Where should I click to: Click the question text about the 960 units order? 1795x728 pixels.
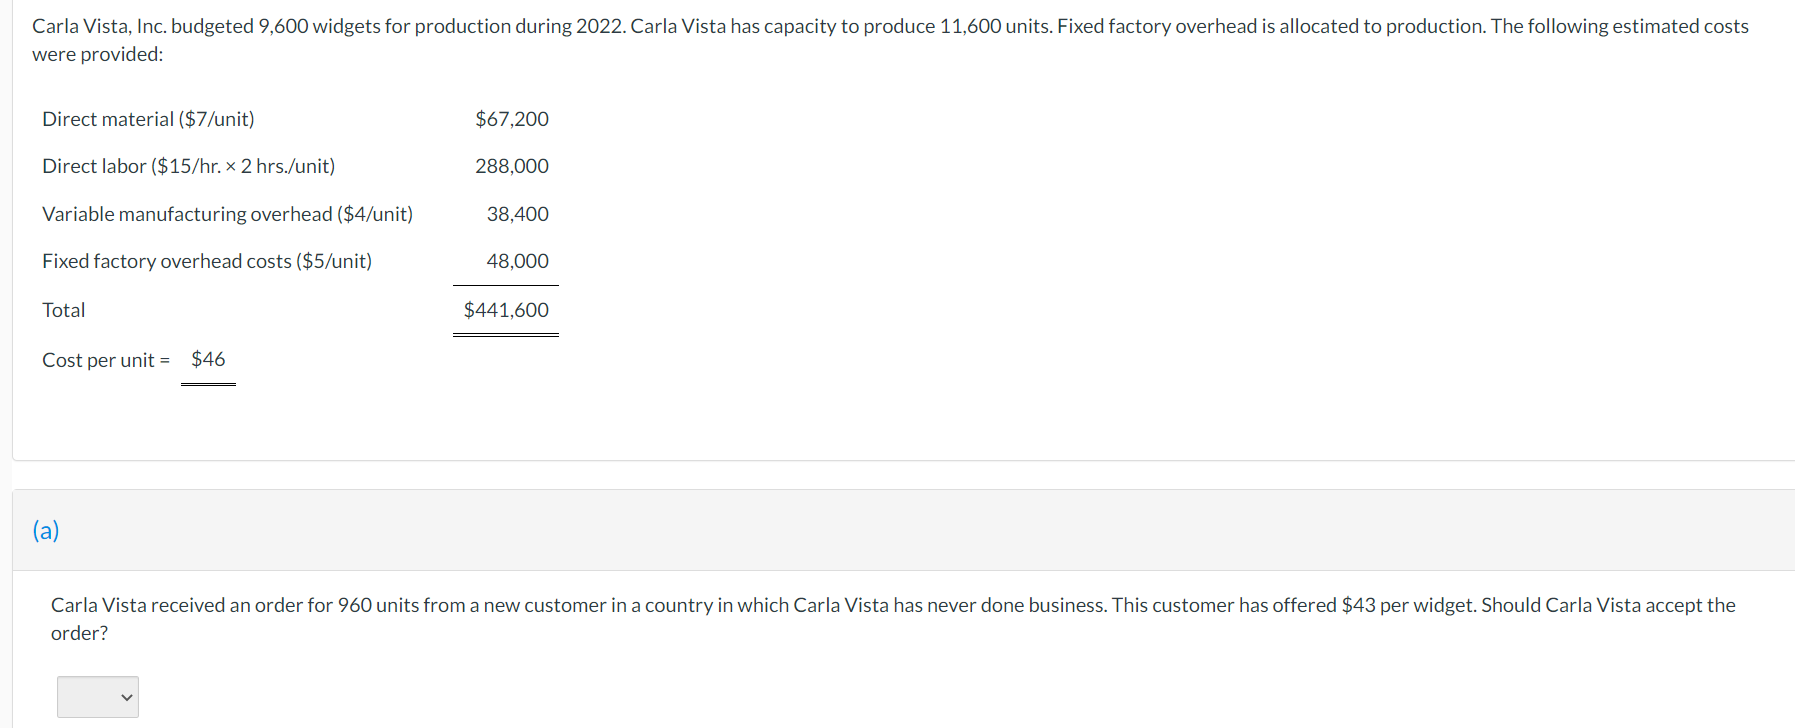pyautogui.click(x=893, y=619)
